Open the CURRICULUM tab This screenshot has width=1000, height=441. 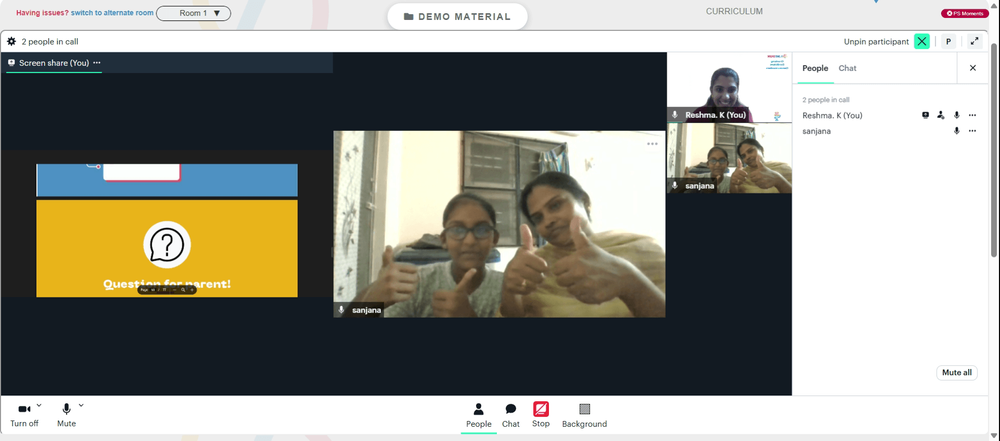734,11
